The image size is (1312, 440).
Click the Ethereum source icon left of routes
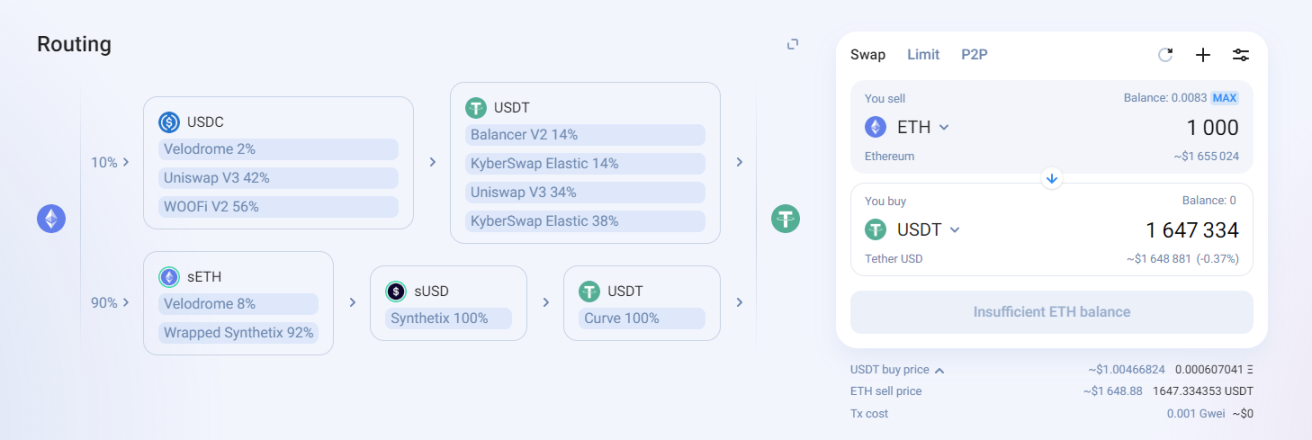pos(51,219)
